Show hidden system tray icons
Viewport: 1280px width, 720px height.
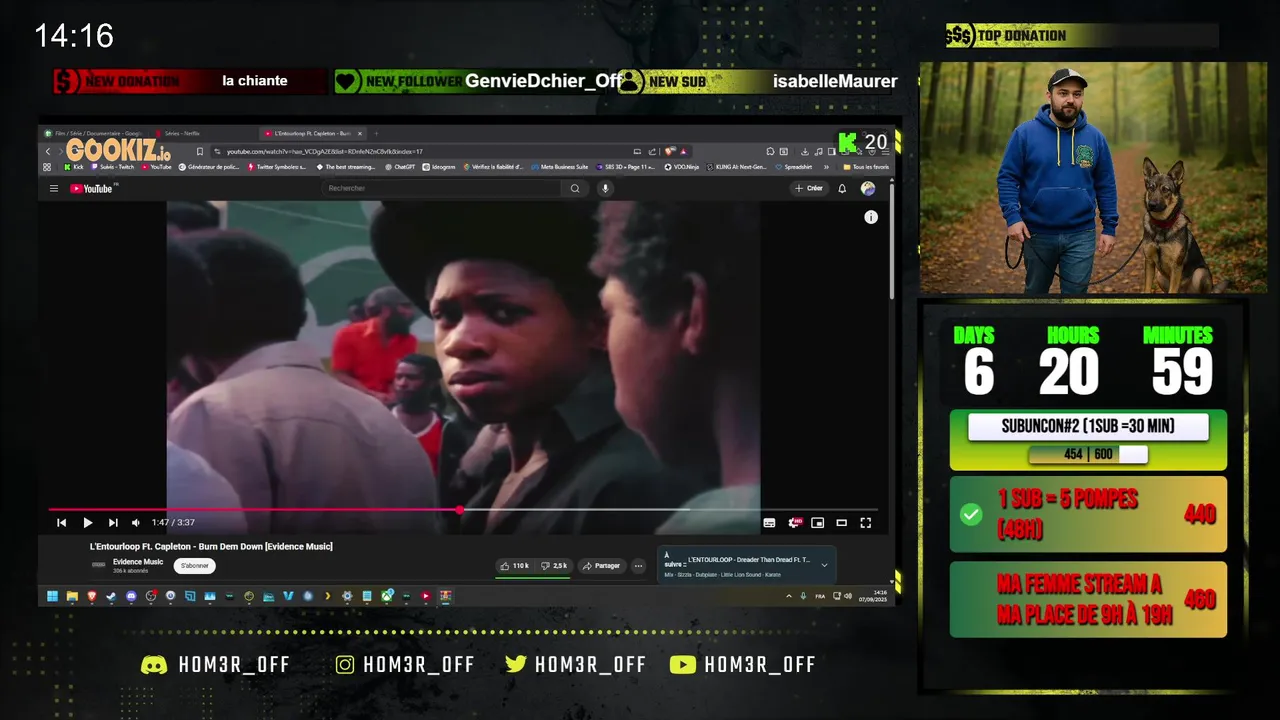(x=788, y=596)
